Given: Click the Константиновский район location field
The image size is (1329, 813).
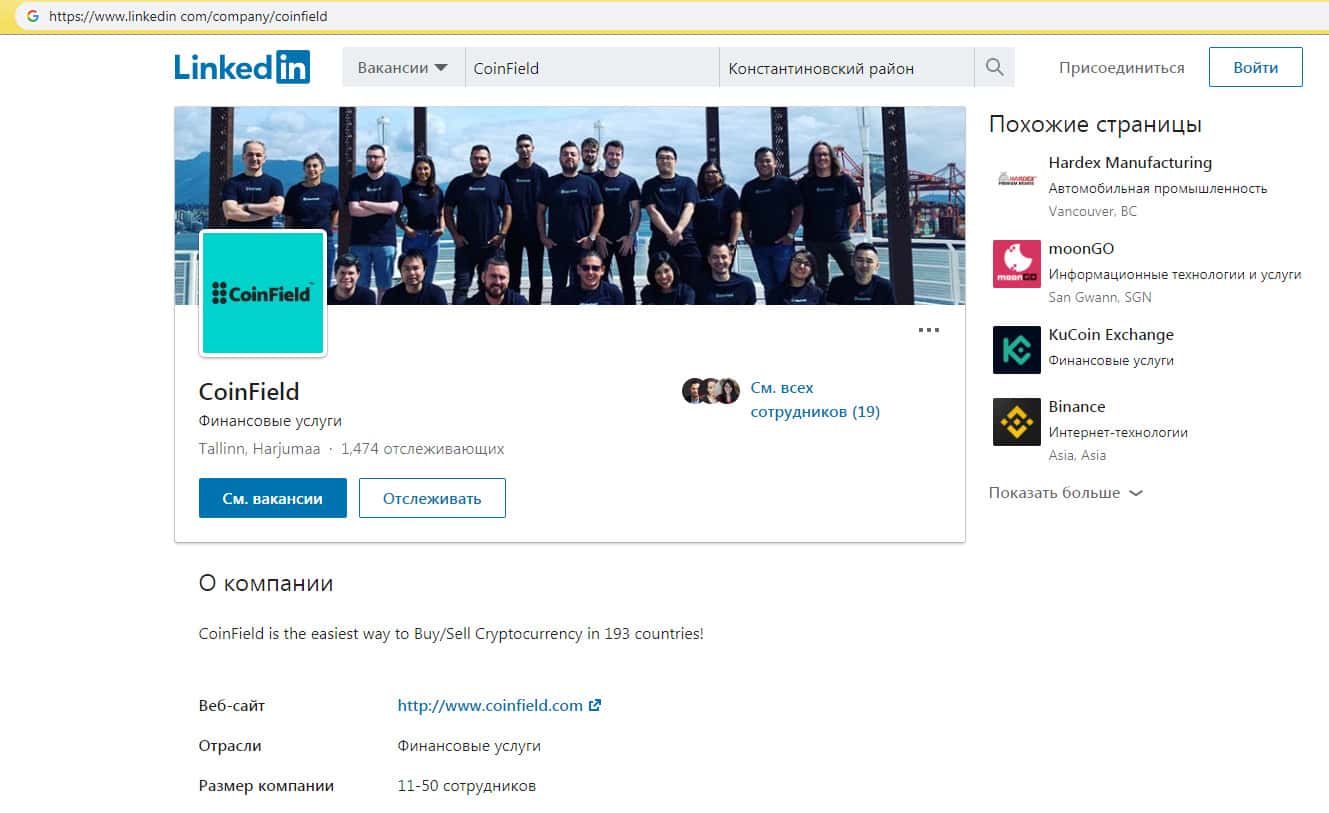Looking at the screenshot, I should [x=847, y=67].
